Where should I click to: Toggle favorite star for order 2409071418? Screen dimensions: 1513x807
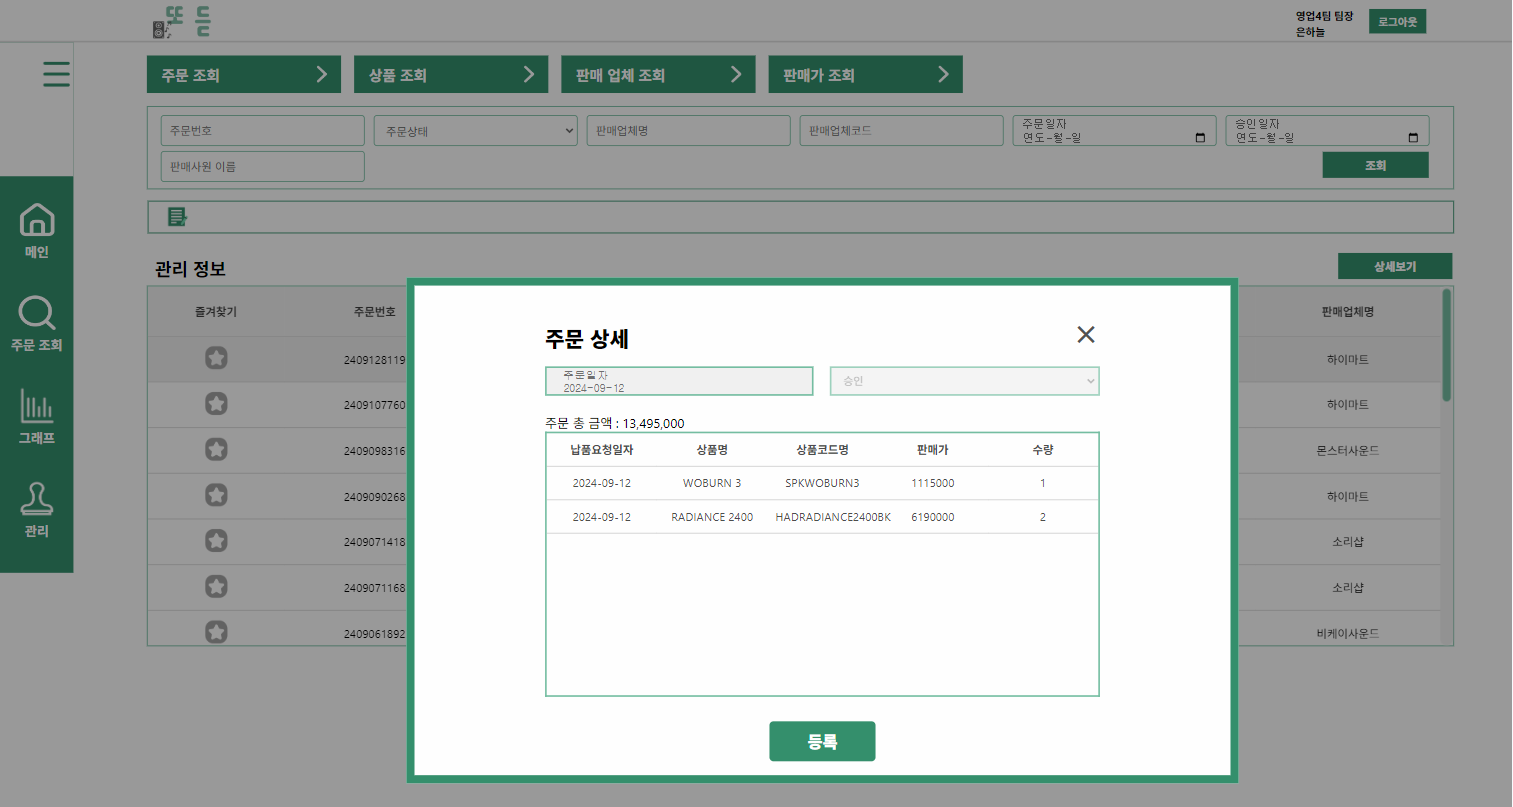[216, 541]
